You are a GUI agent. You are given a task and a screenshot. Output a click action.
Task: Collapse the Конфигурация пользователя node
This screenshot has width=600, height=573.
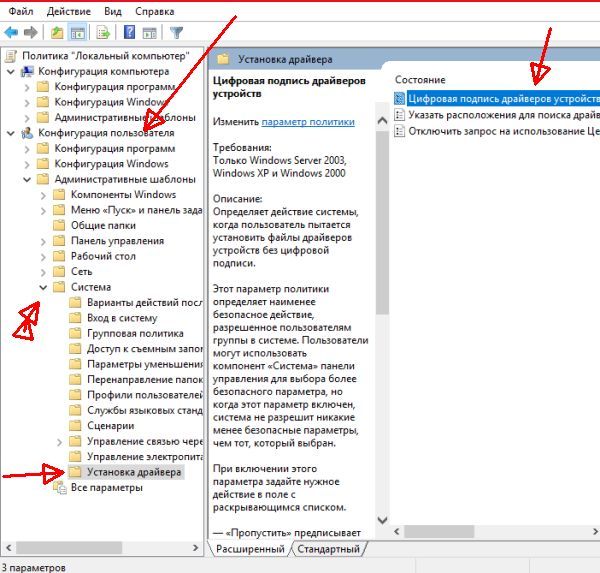(x=11, y=133)
